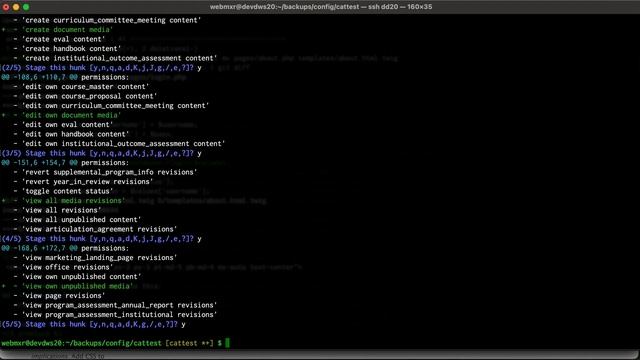Click added line 'view own unpublished media'
The height and width of the screenshot is (360, 640).
coord(67,287)
